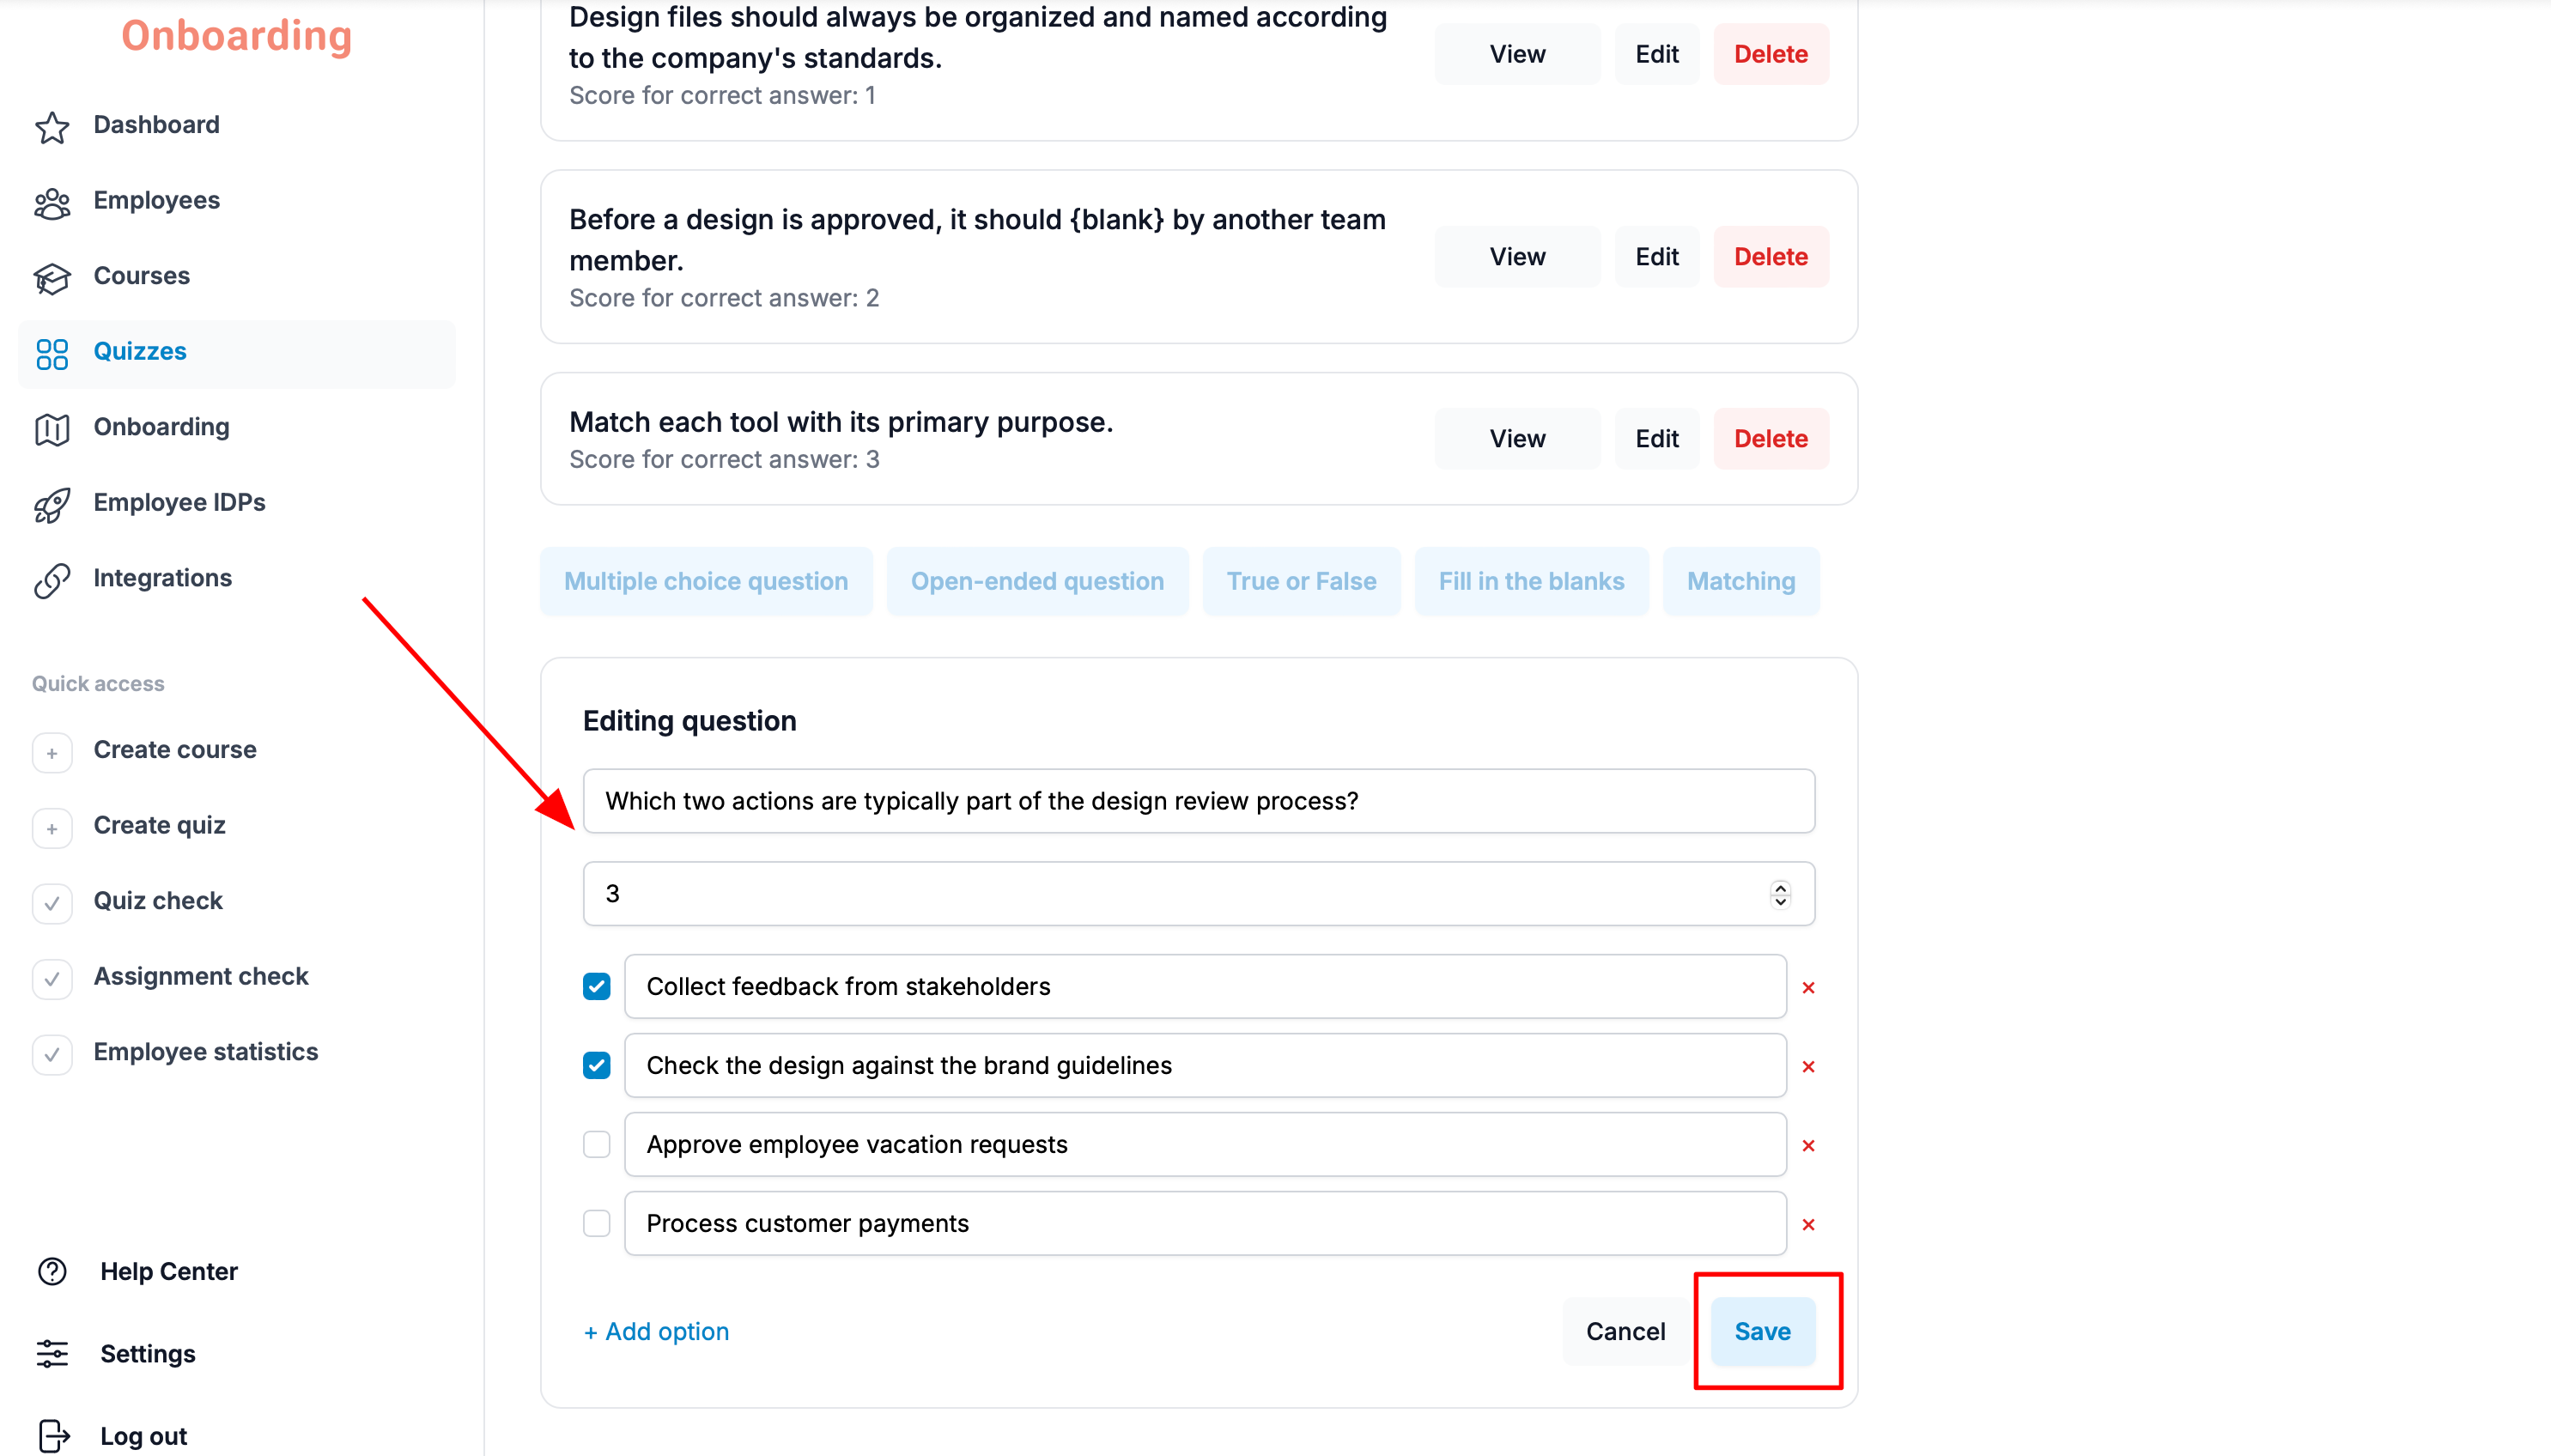Click the Courses graduation cap icon
Viewport: 2551px width, 1456px height.
52,277
